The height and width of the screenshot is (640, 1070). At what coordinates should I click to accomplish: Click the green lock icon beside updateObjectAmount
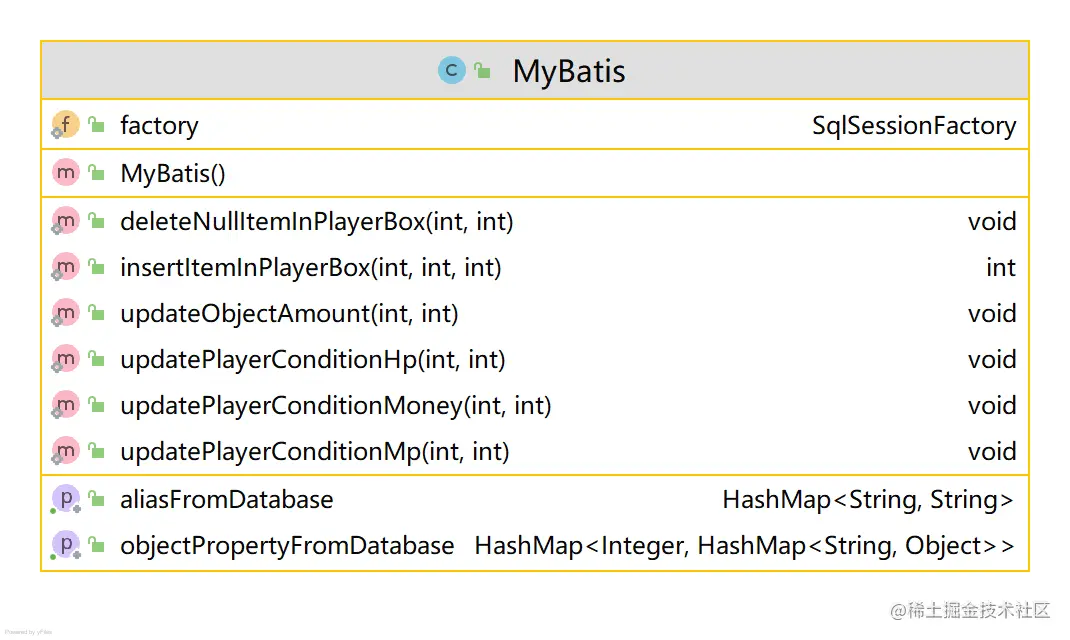(x=96, y=313)
